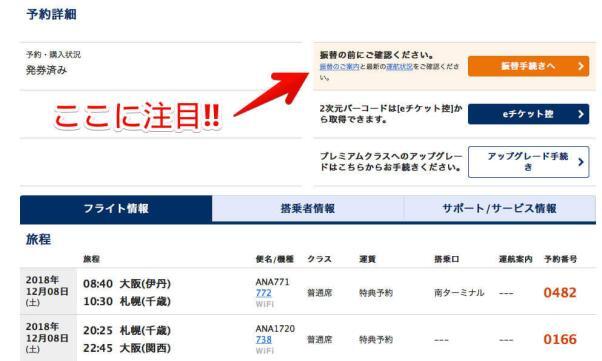The image size is (602, 361).
Task: Click the 旅程 section heading
Action: 38,239
